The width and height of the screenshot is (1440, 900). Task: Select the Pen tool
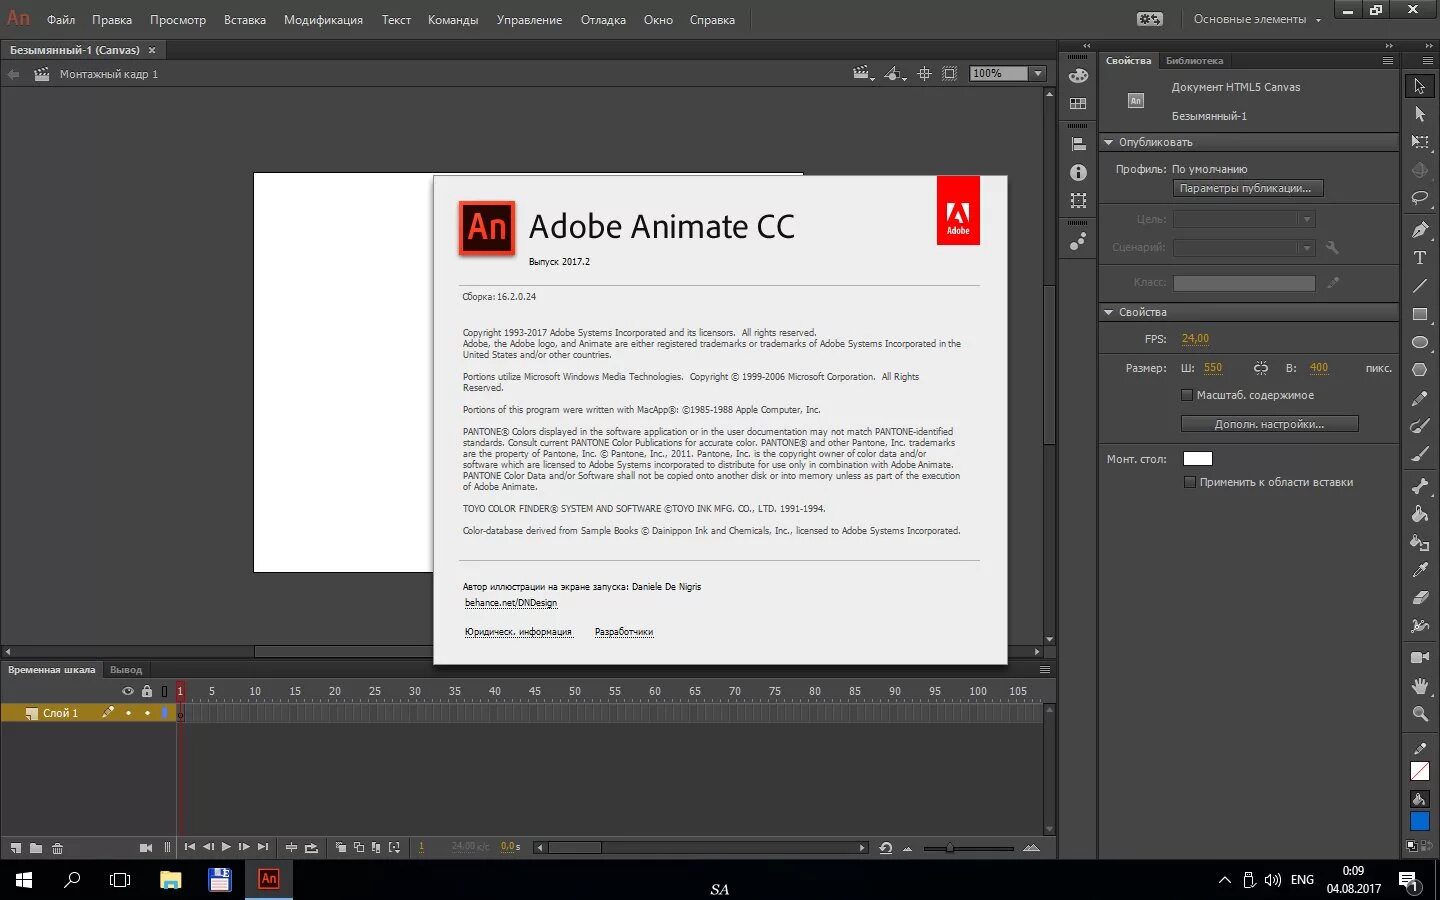pos(1419,230)
